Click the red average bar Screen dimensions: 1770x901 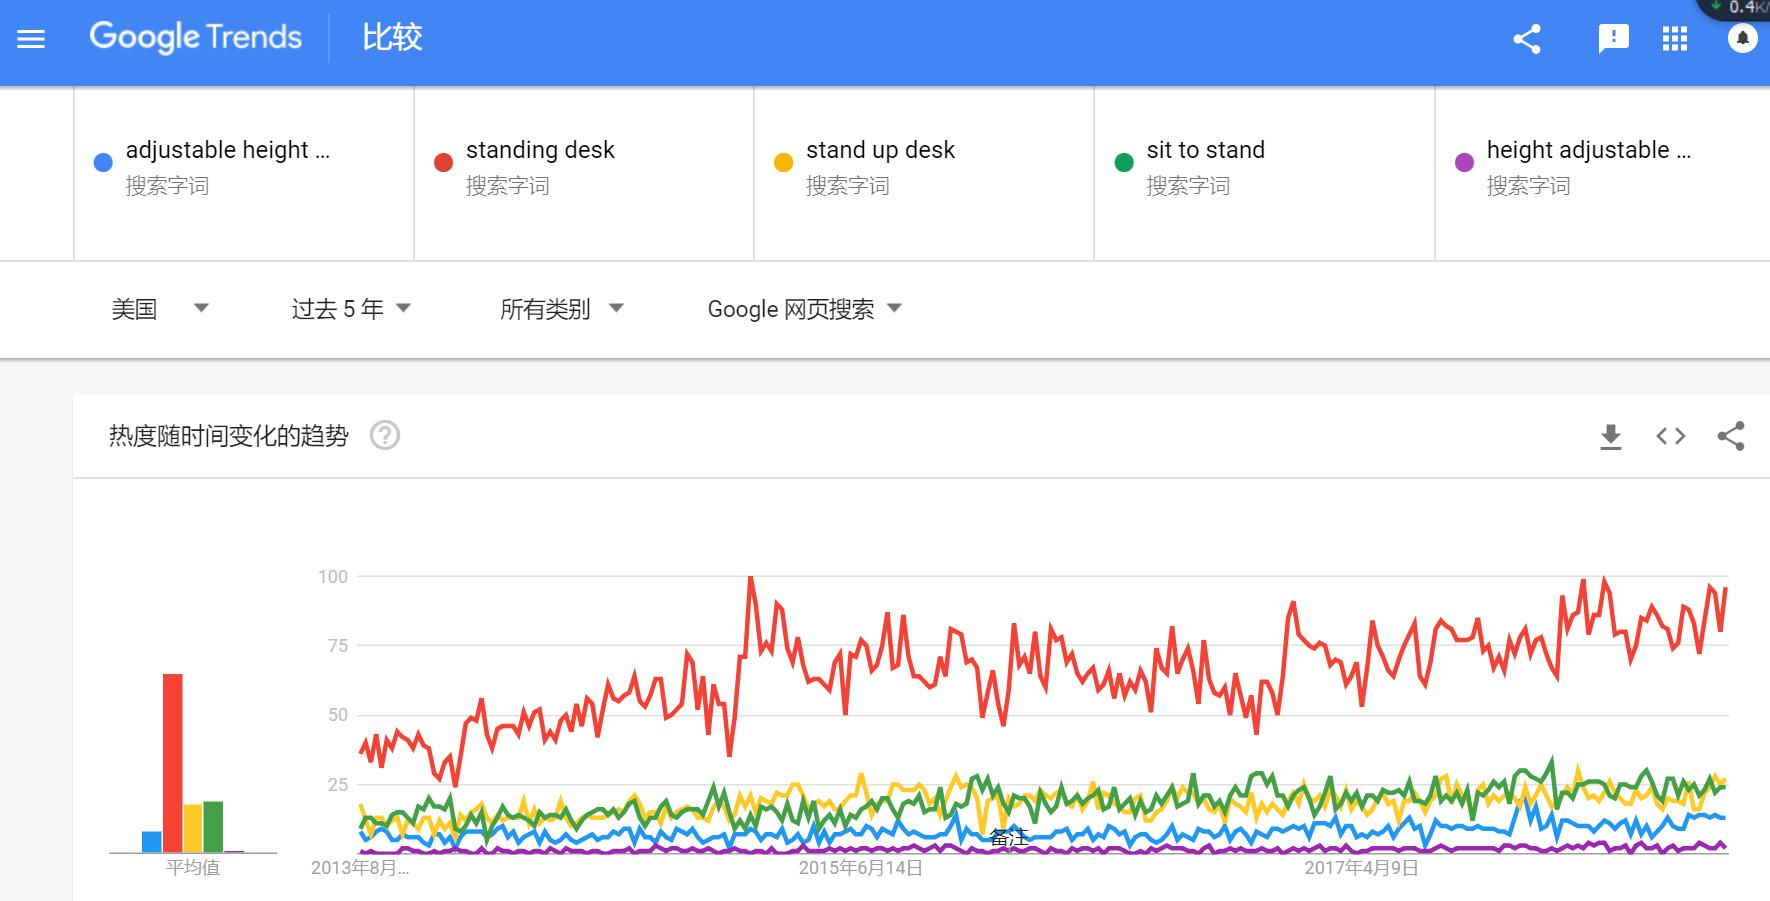point(173,762)
